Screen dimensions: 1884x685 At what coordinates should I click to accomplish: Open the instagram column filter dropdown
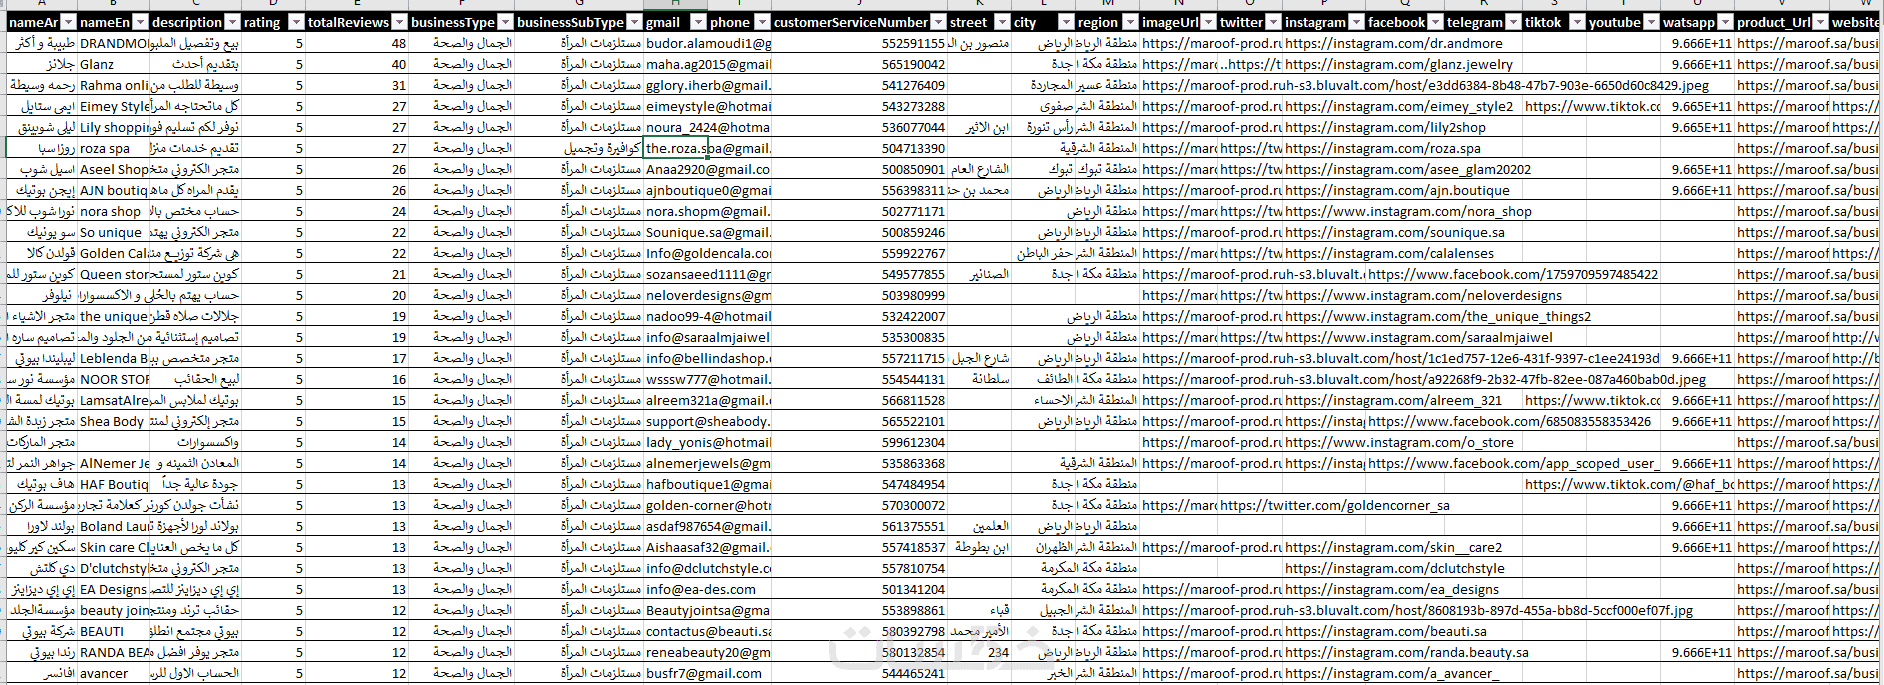click(1356, 22)
